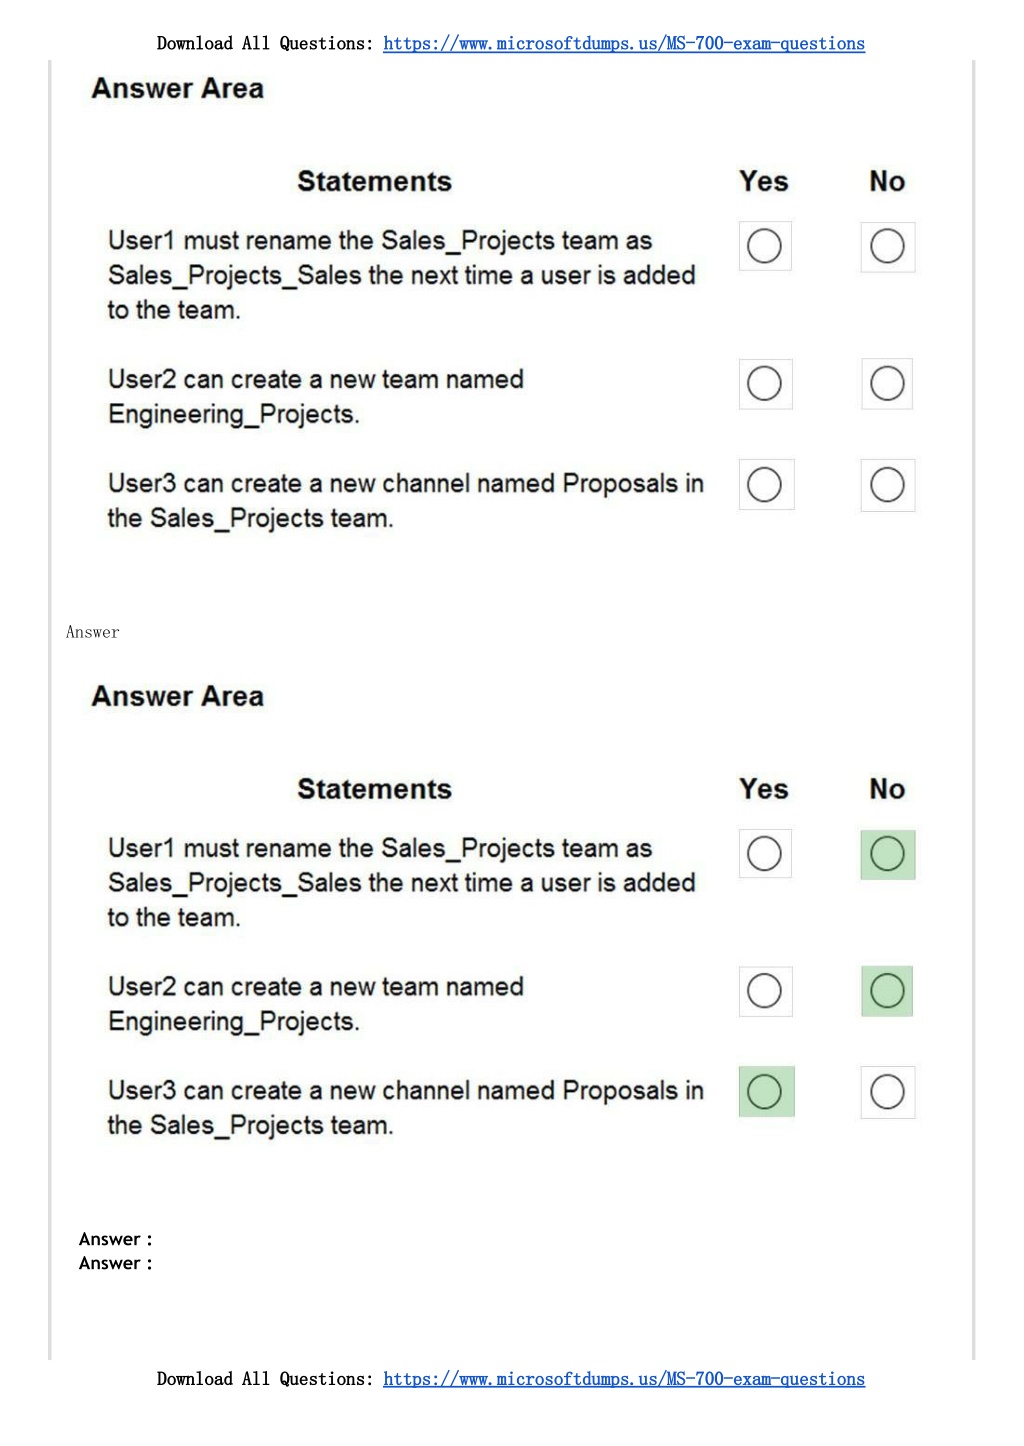Viewport: 1024px width, 1446px height.
Task: Select No for User1 rename statement in top area
Action: click(x=887, y=246)
